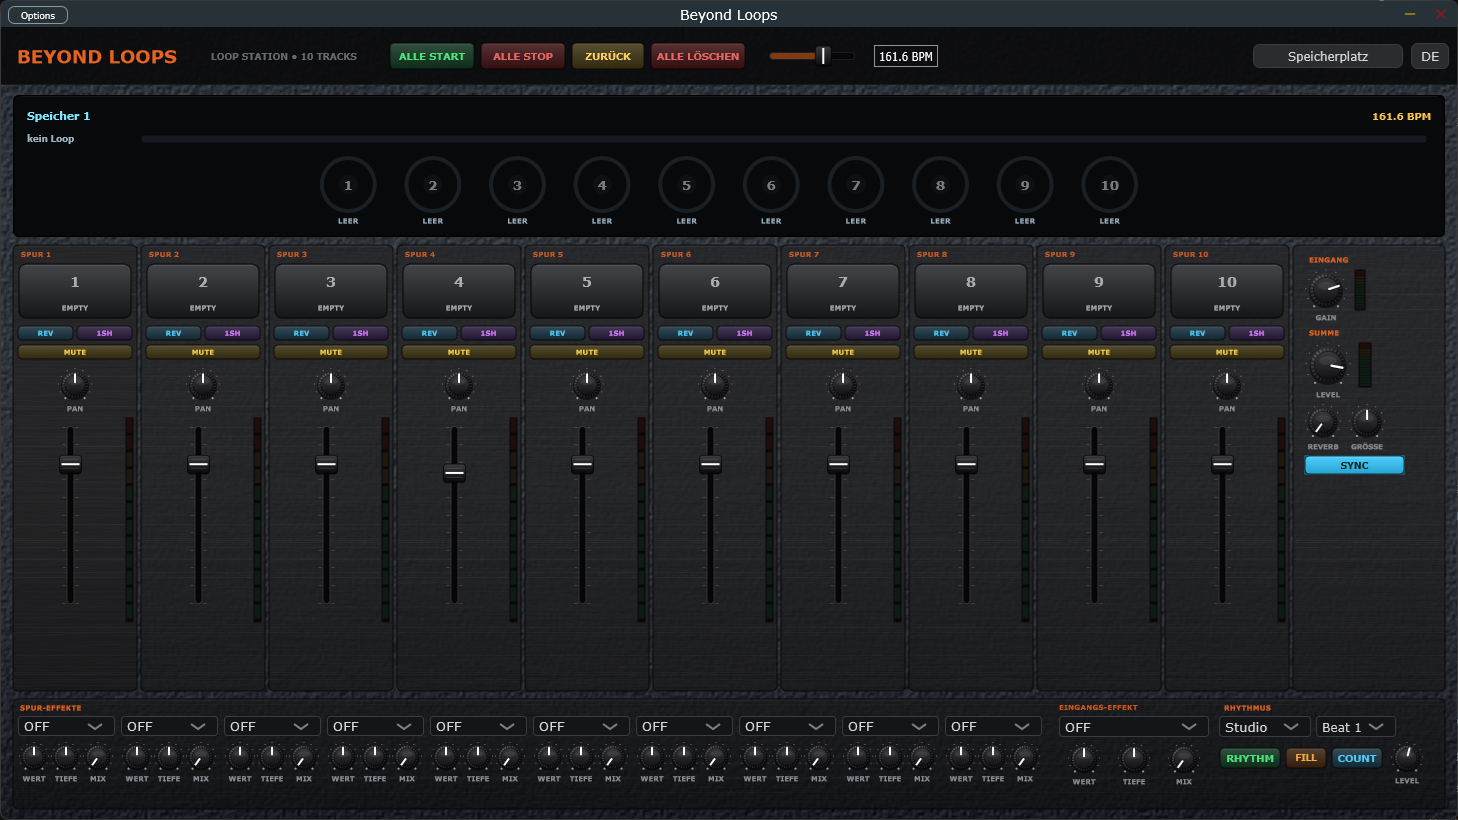Toggle 1SH on Spur 3
The width and height of the screenshot is (1458, 820).
coord(360,333)
